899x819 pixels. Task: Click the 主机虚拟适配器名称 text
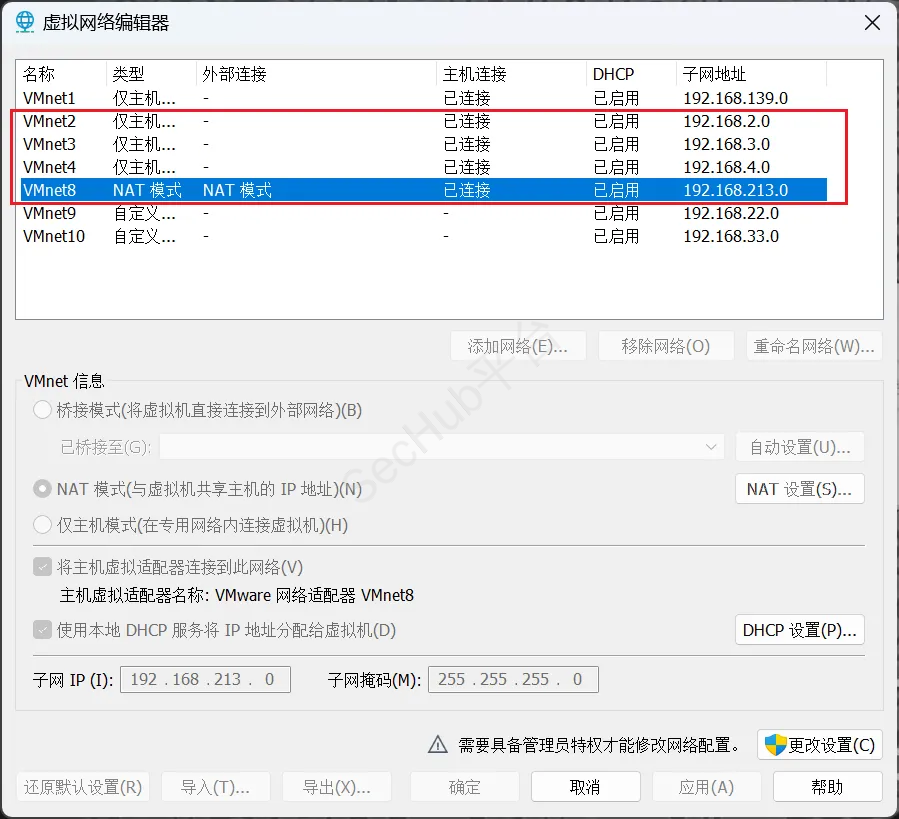[237, 595]
